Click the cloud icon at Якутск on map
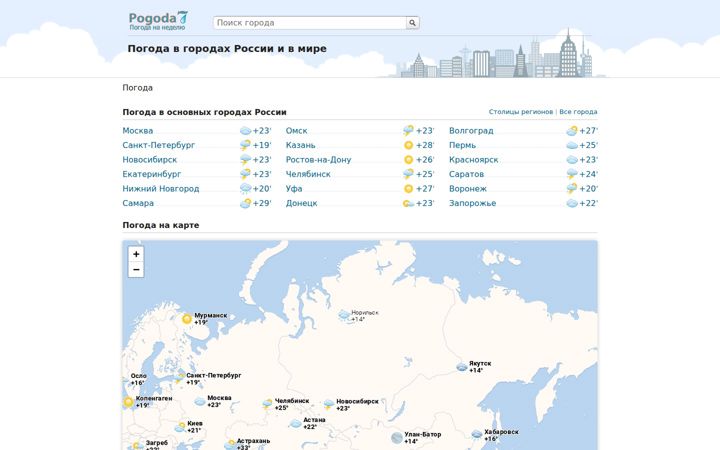 click(x=462, y=366)
